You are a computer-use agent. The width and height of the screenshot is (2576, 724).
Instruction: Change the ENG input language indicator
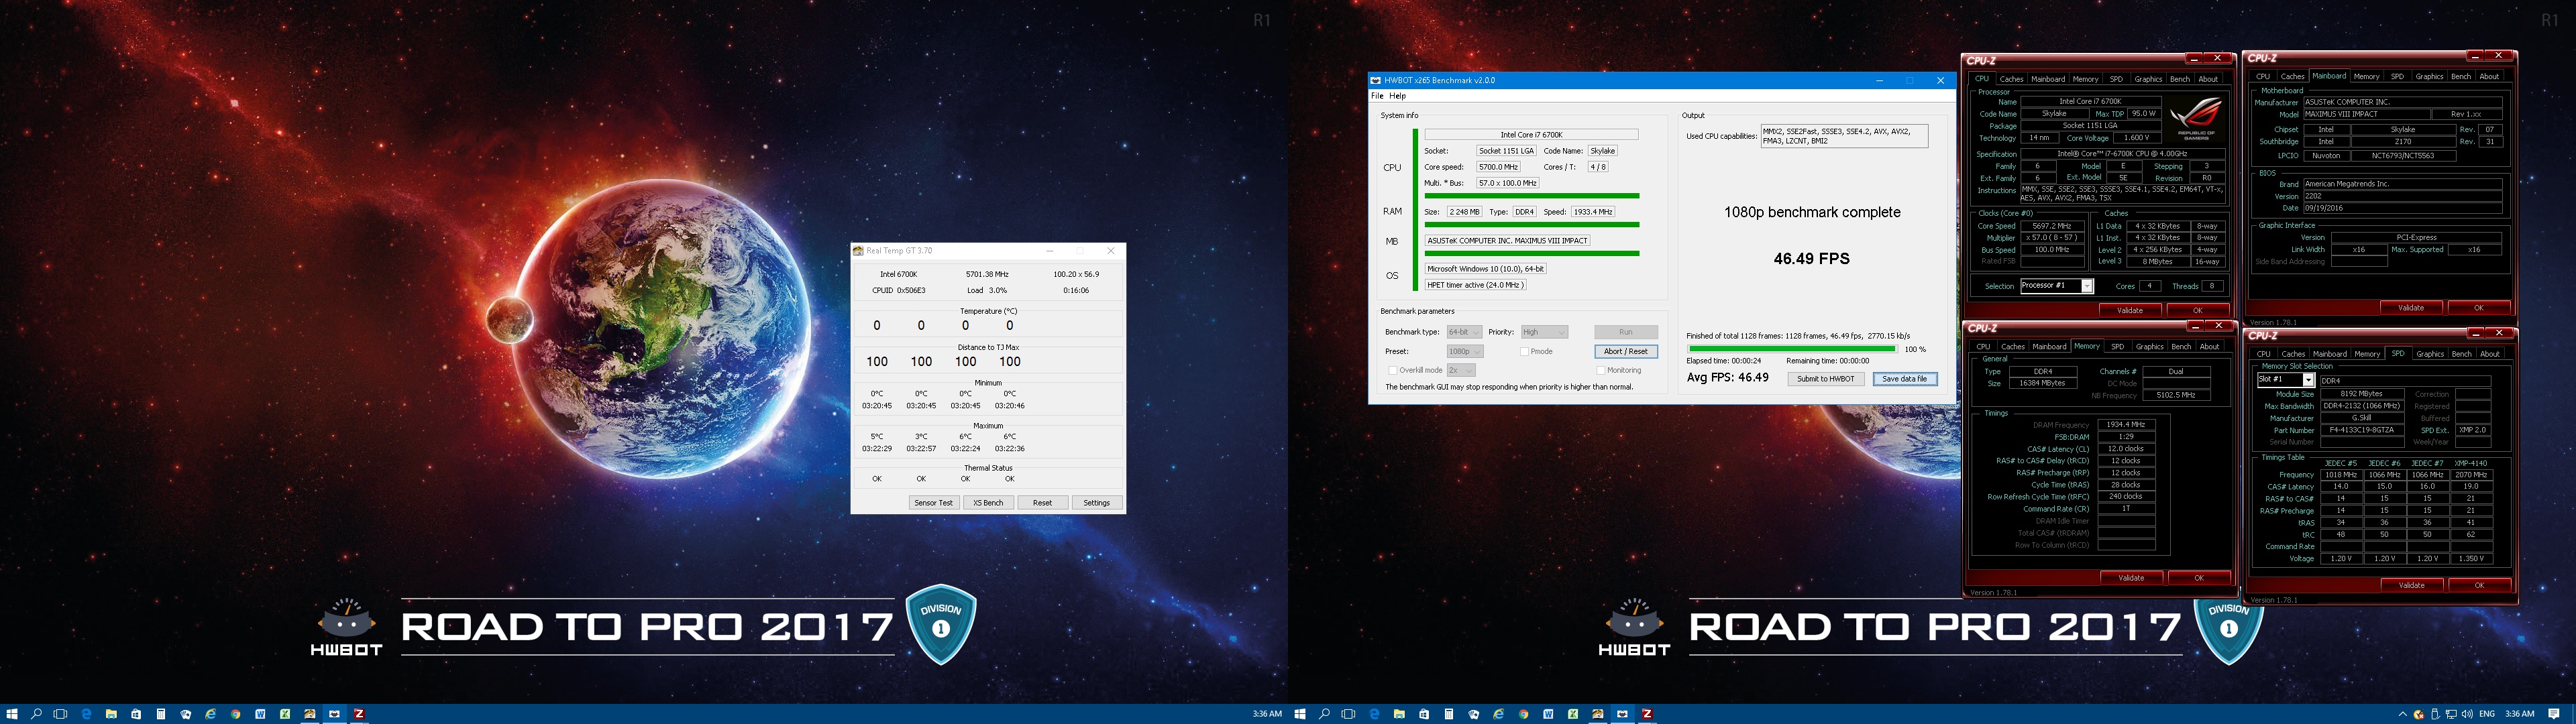point(2487,714)
